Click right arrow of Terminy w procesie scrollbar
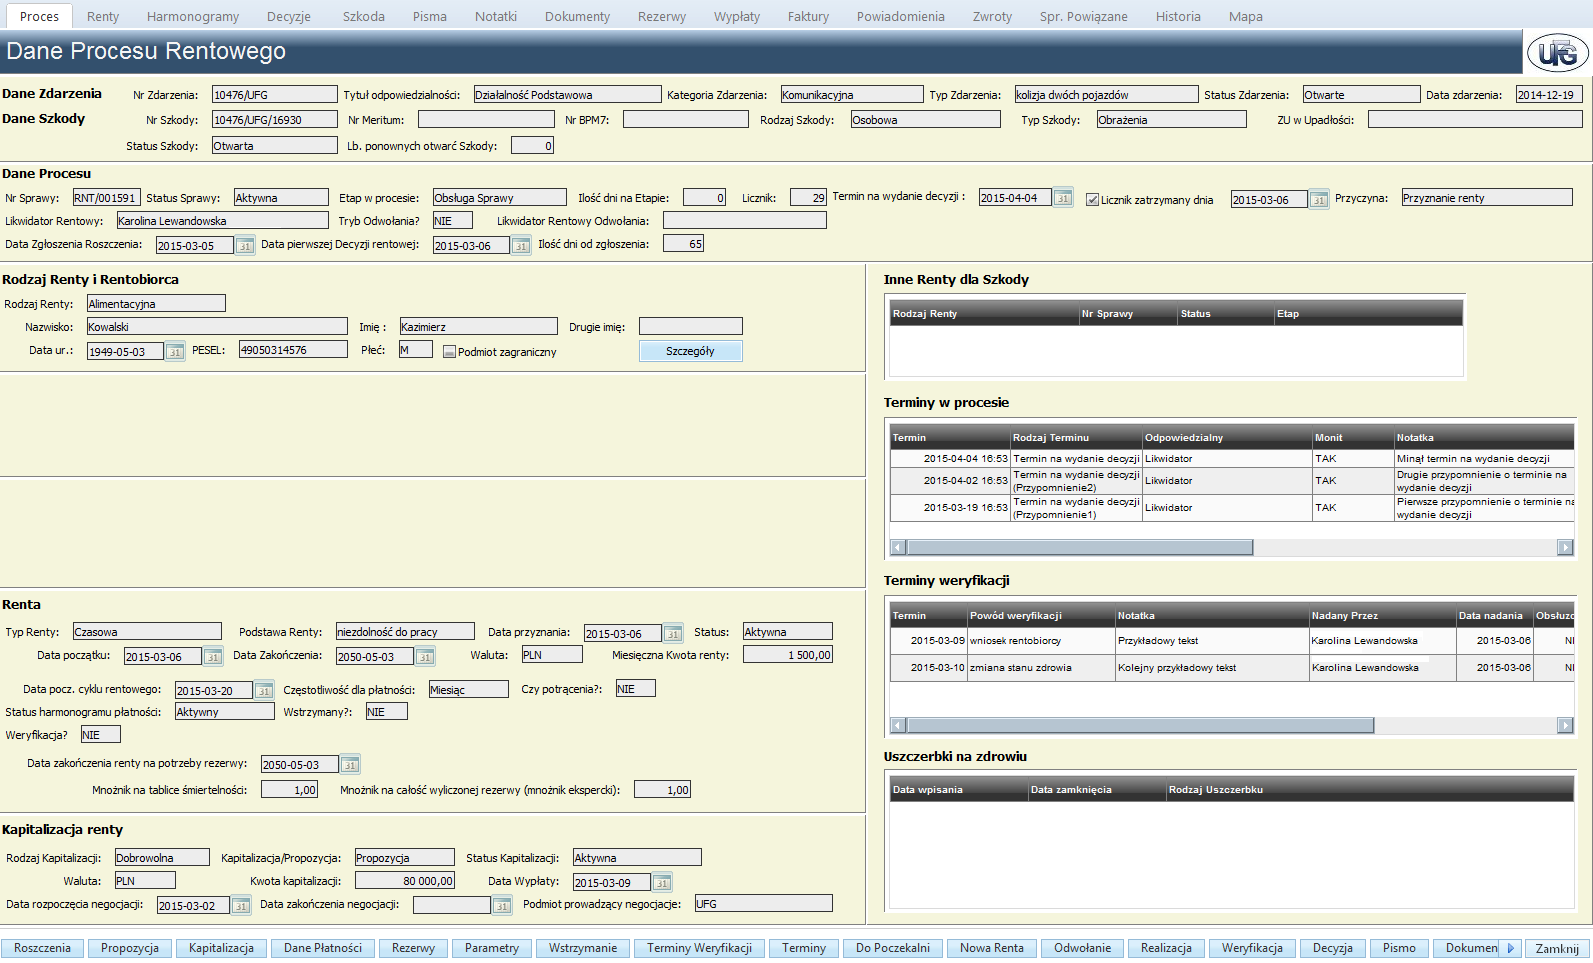Image resolution: width=1593 pixels, height=963 pixels. point(1566,547)
